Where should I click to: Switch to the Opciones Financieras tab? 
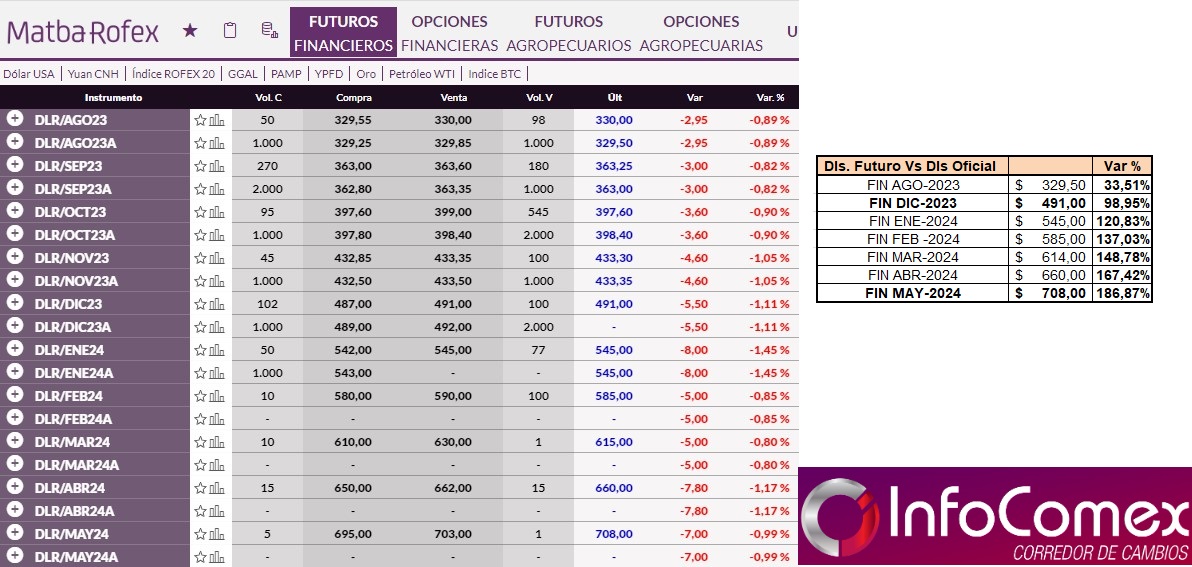click(449, 33)
